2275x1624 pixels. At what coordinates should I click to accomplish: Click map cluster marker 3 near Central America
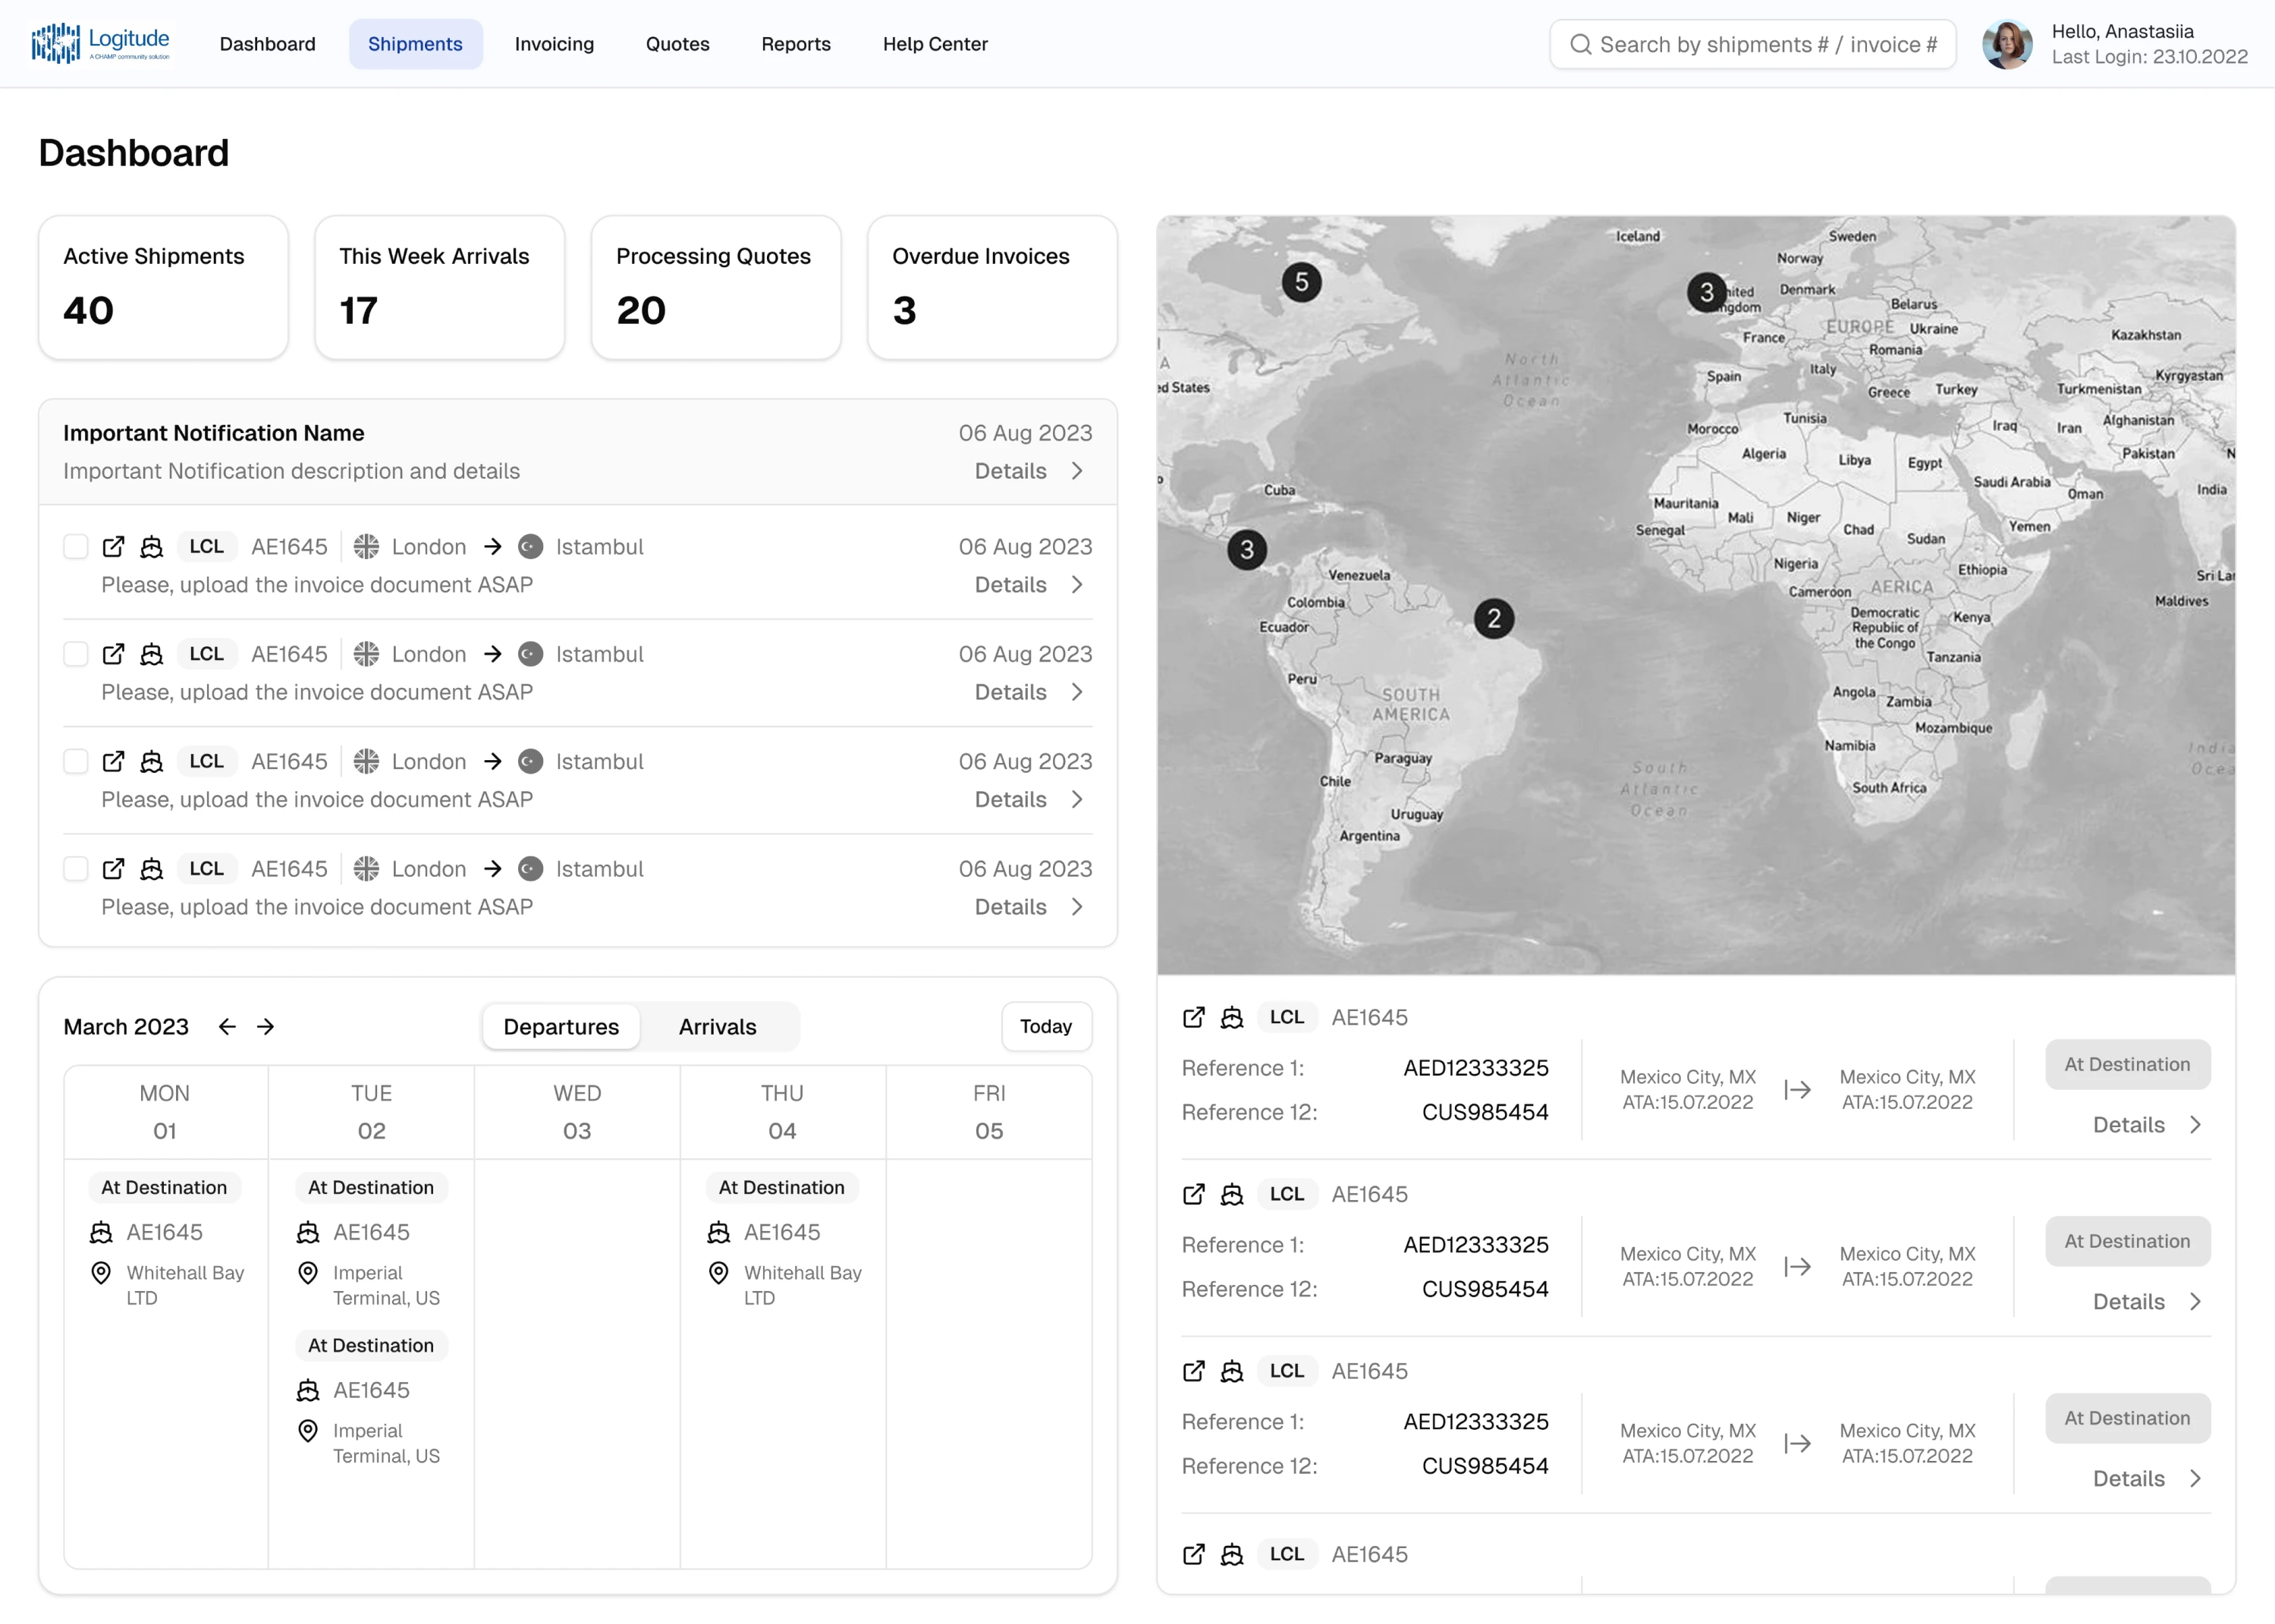click(x=1246, y=550)
